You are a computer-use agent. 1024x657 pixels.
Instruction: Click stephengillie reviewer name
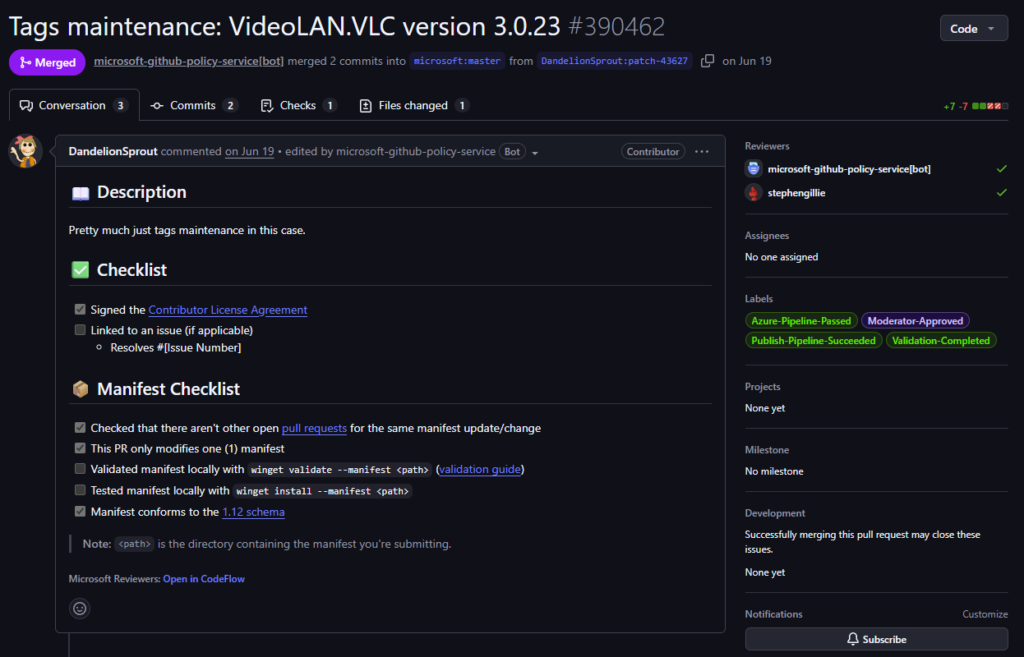tap(796, 193)
